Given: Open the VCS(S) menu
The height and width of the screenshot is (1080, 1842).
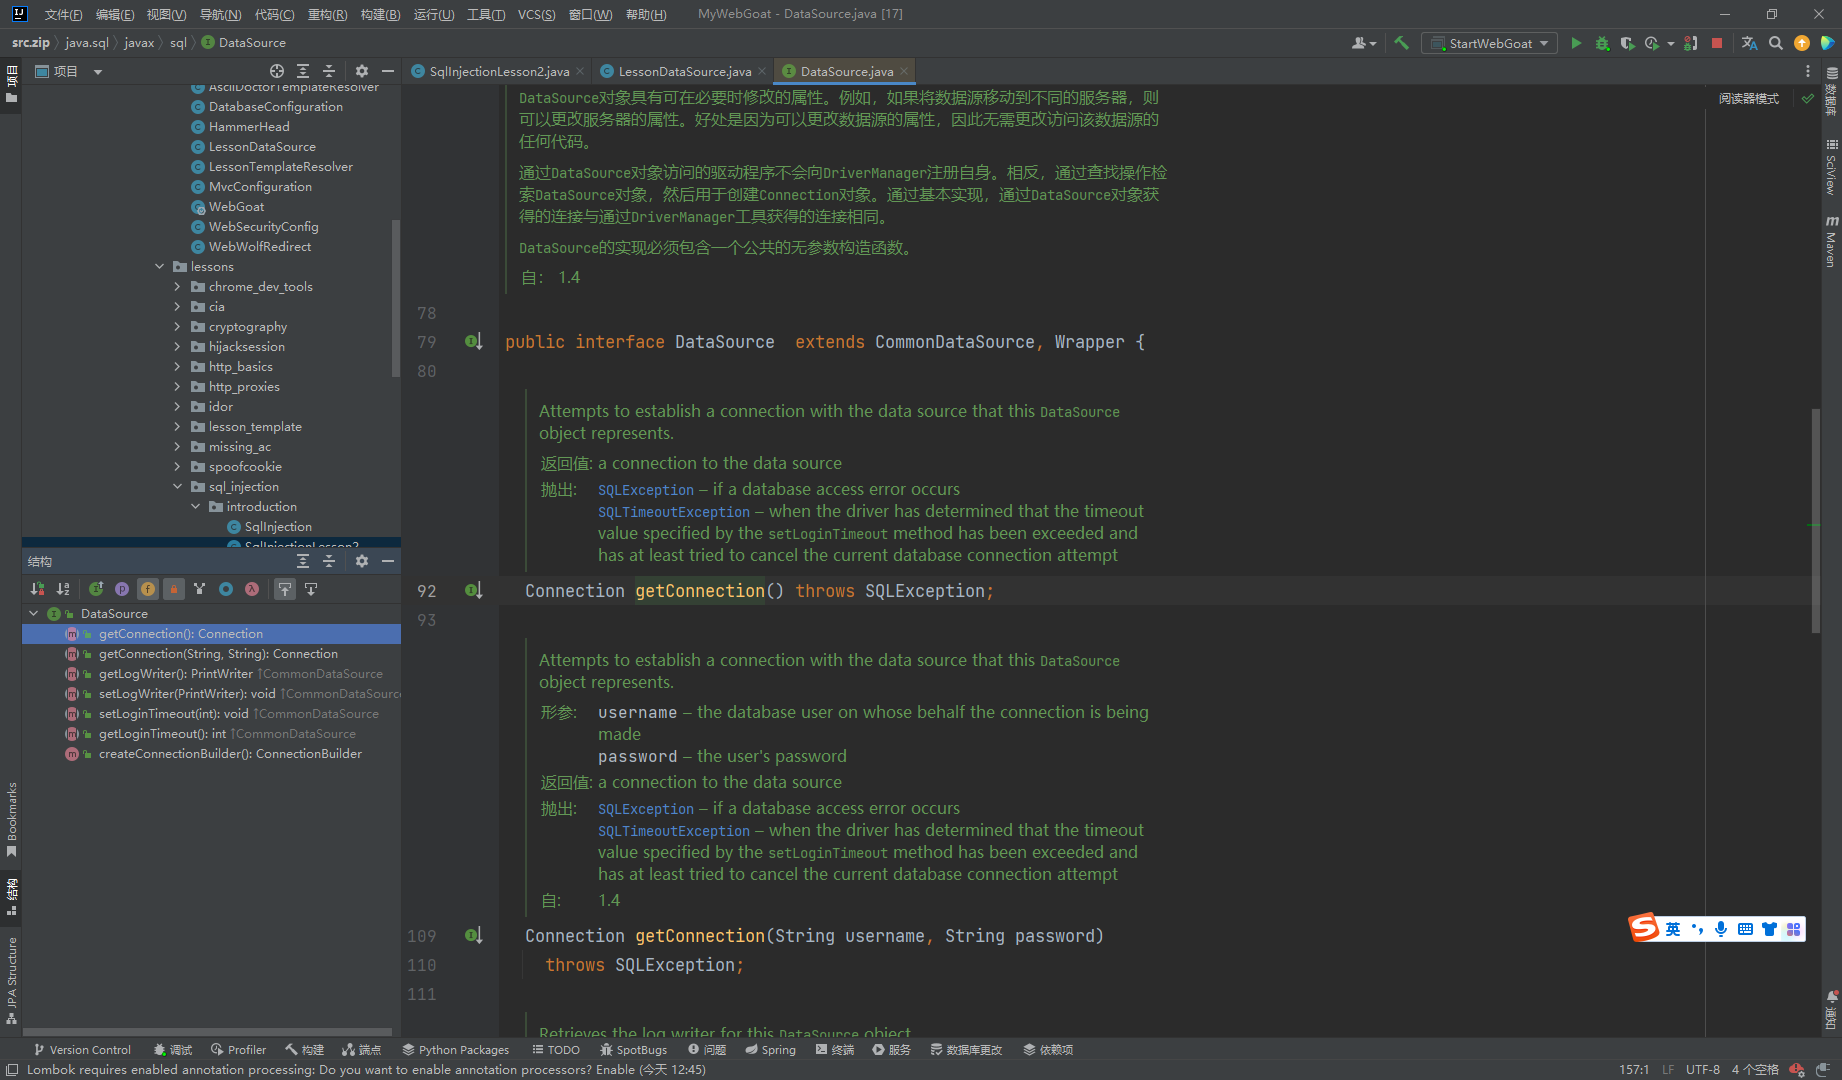Looking at the screenshot, I should pos(536,14).
